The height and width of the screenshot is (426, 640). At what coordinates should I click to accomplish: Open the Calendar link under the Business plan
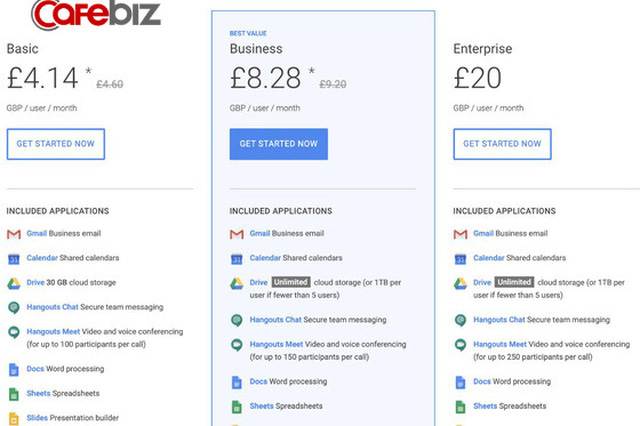(x=265, y=258)
